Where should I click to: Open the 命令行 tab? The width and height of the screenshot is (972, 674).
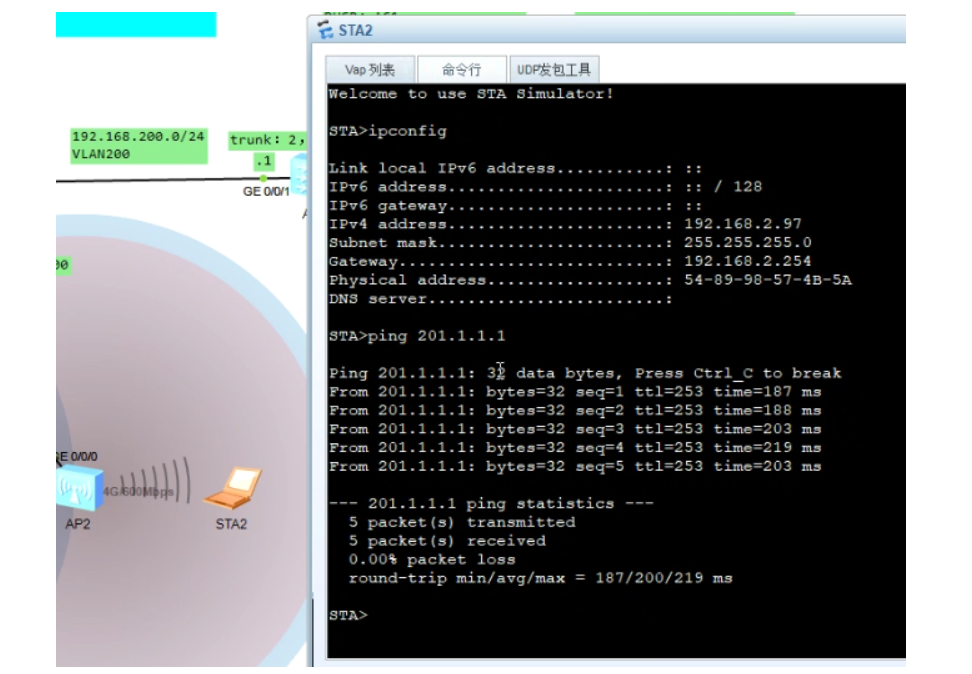(x=461, y=69)
